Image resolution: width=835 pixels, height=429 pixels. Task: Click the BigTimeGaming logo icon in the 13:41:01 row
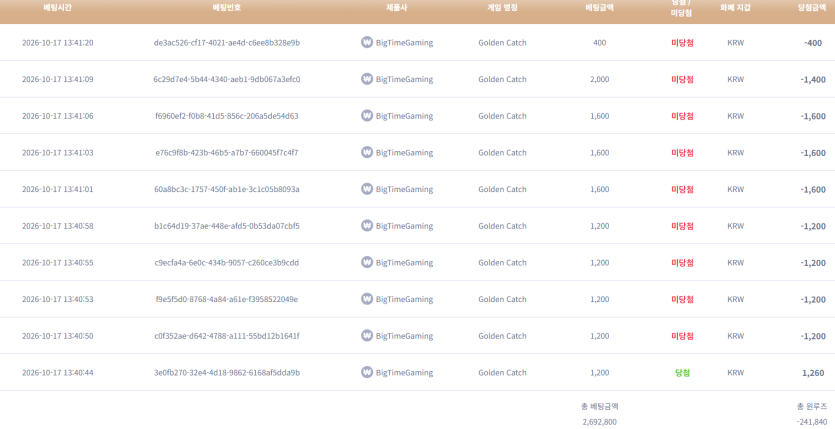(367, 189)
